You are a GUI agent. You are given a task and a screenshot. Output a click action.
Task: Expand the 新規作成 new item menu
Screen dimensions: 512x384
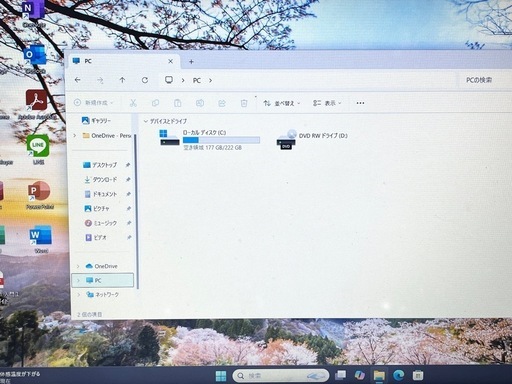coord(94,103)
